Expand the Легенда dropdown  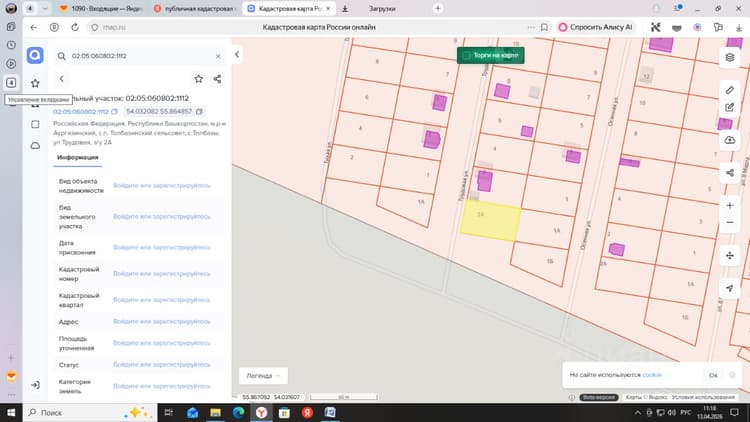coord(263,376)
